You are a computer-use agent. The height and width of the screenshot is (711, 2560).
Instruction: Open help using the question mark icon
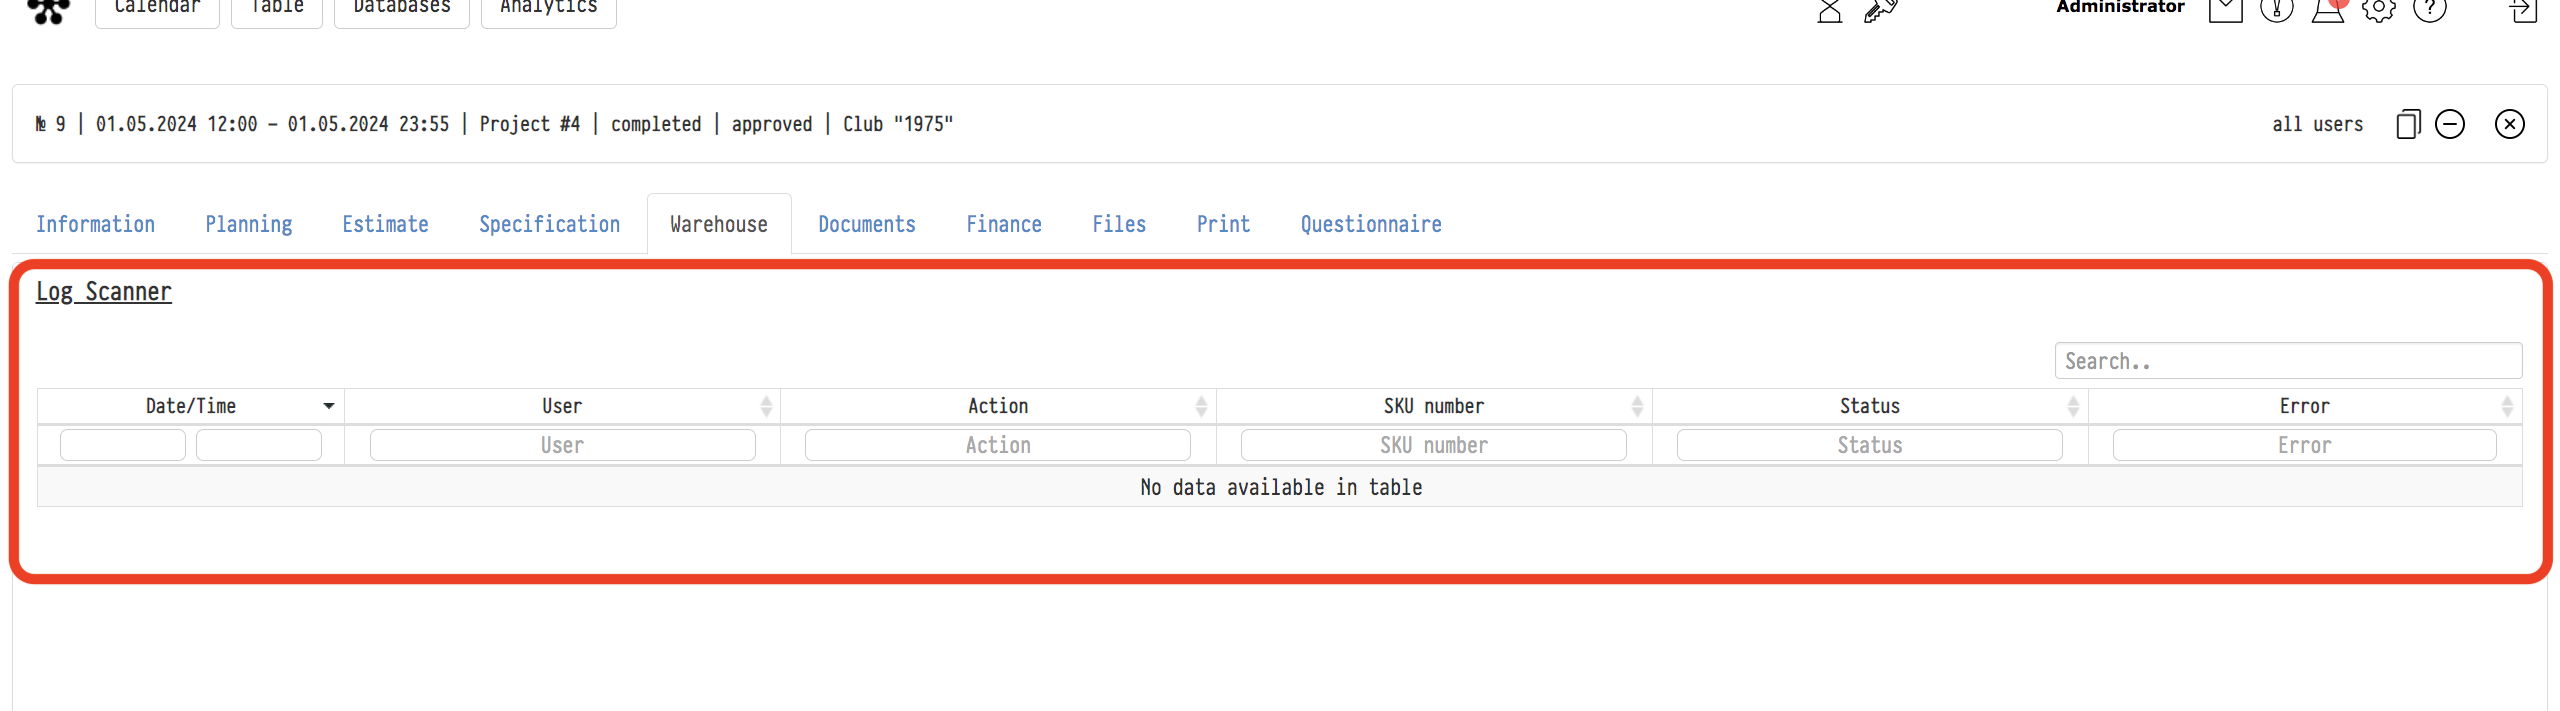point(2429,9)
